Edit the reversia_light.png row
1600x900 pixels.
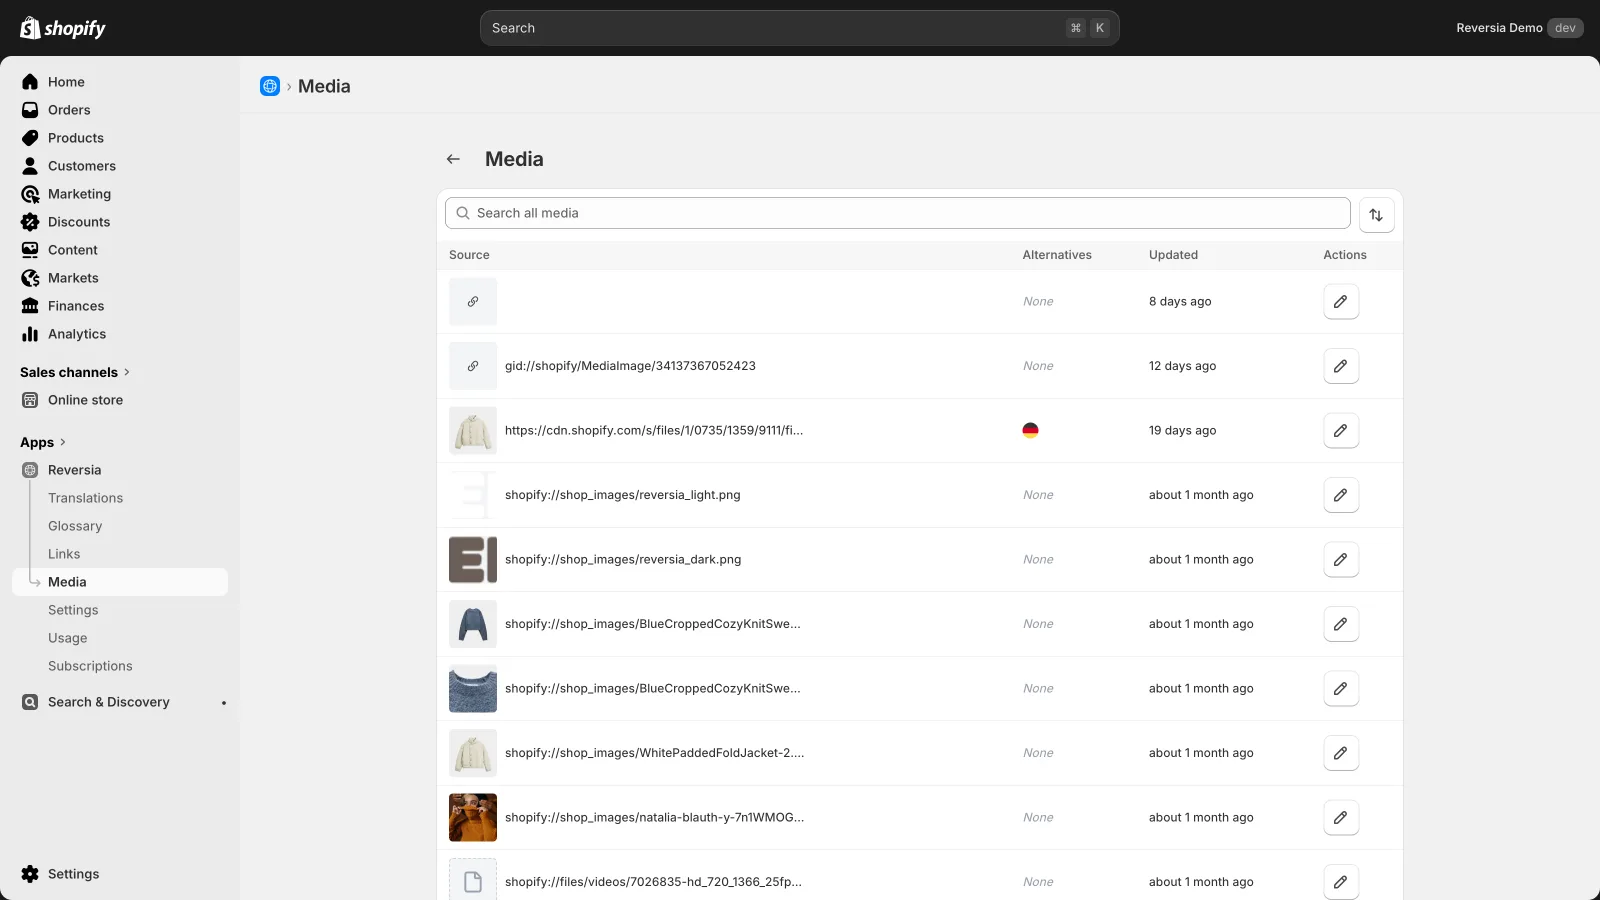[1341, 495]
